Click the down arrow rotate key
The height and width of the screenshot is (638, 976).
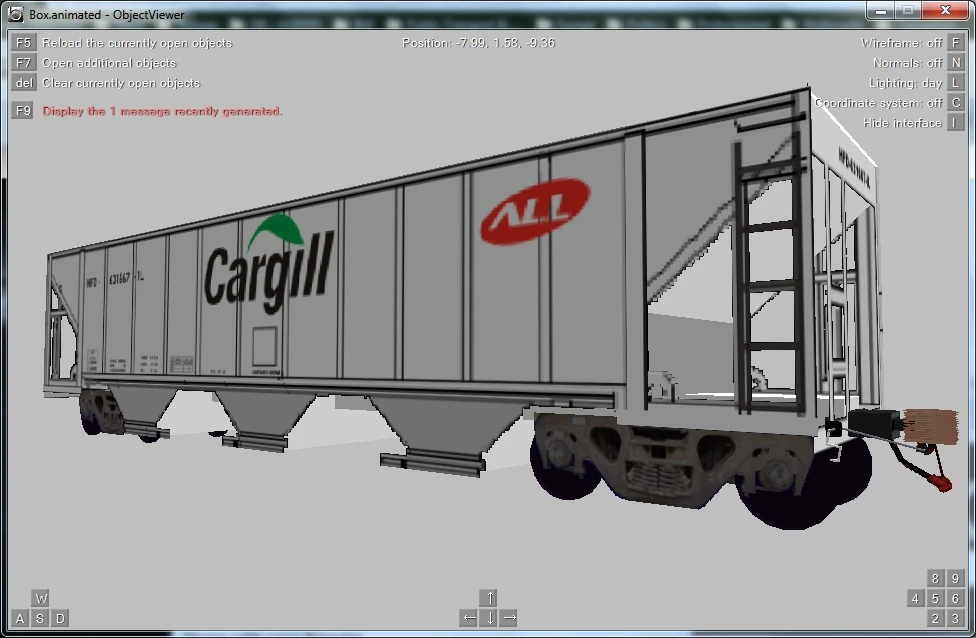click(490, 618)
